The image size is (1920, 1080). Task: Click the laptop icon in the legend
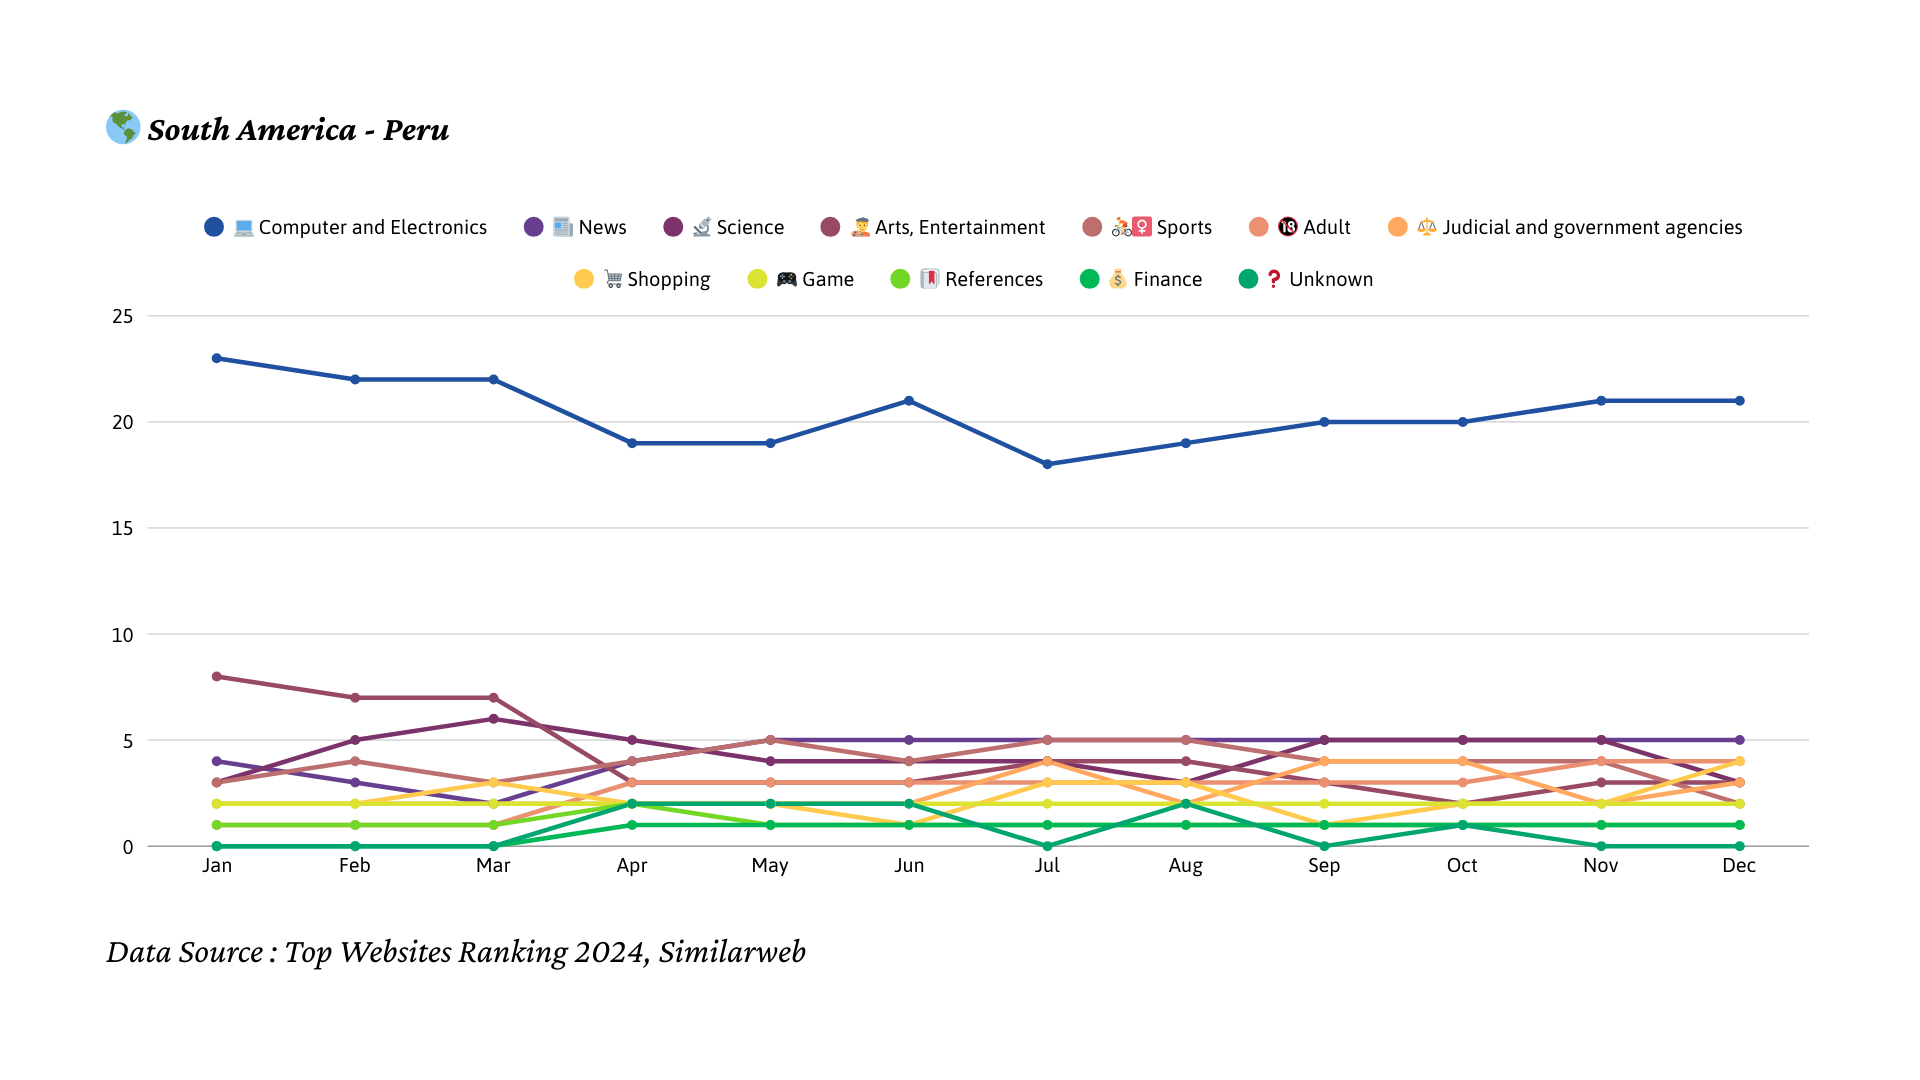(243, 228)
